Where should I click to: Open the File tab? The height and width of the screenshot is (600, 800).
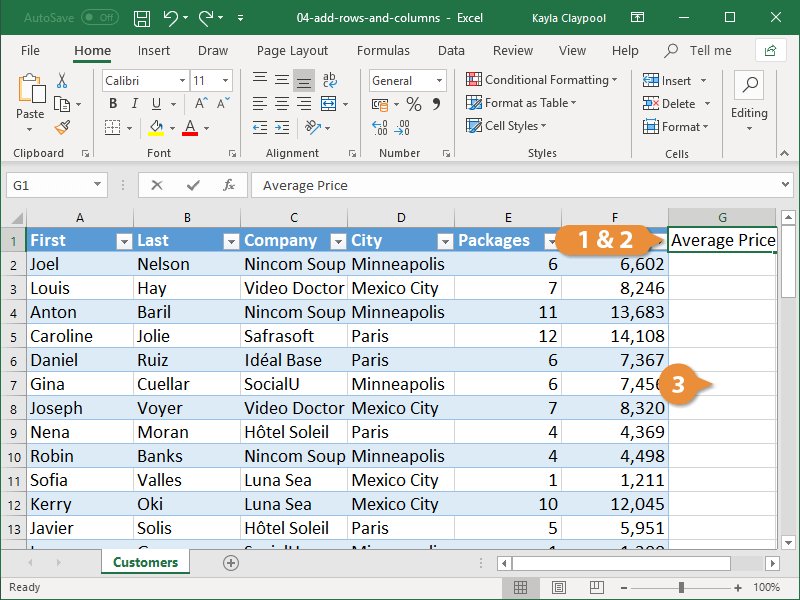(x=30, y=51)
